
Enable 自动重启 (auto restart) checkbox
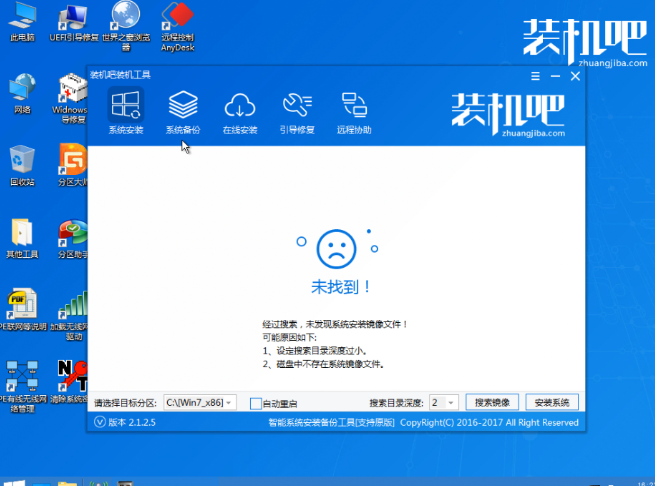256,403
